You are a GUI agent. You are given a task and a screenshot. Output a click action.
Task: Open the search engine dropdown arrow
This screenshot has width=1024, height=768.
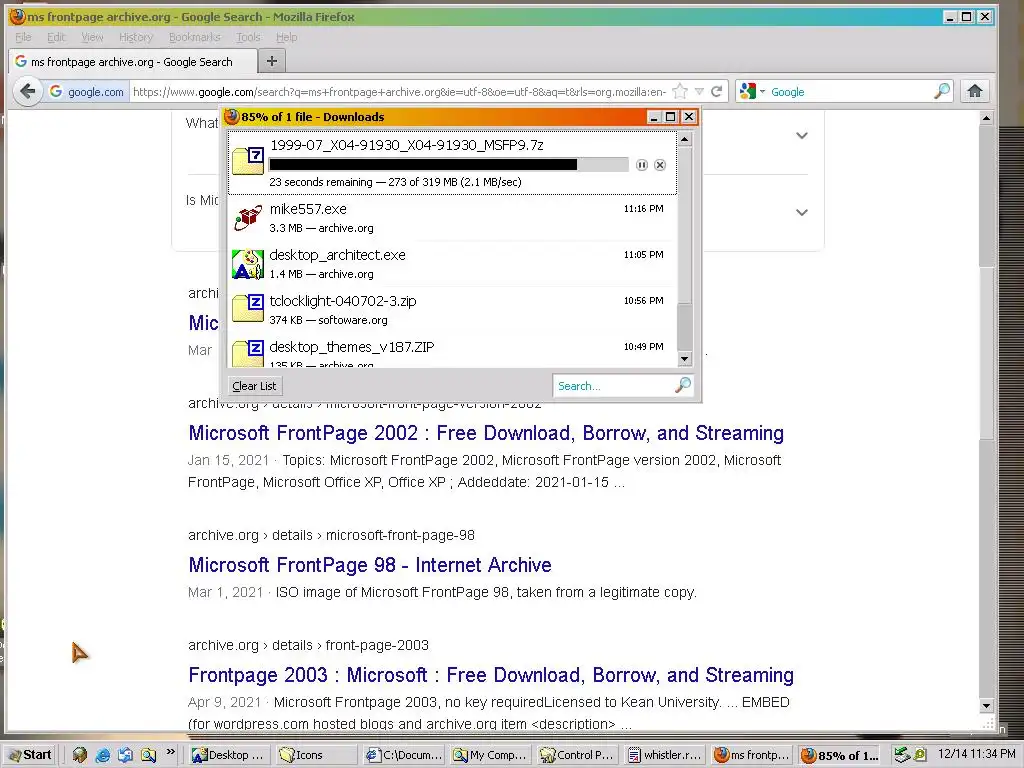click(x=762, y=91)
